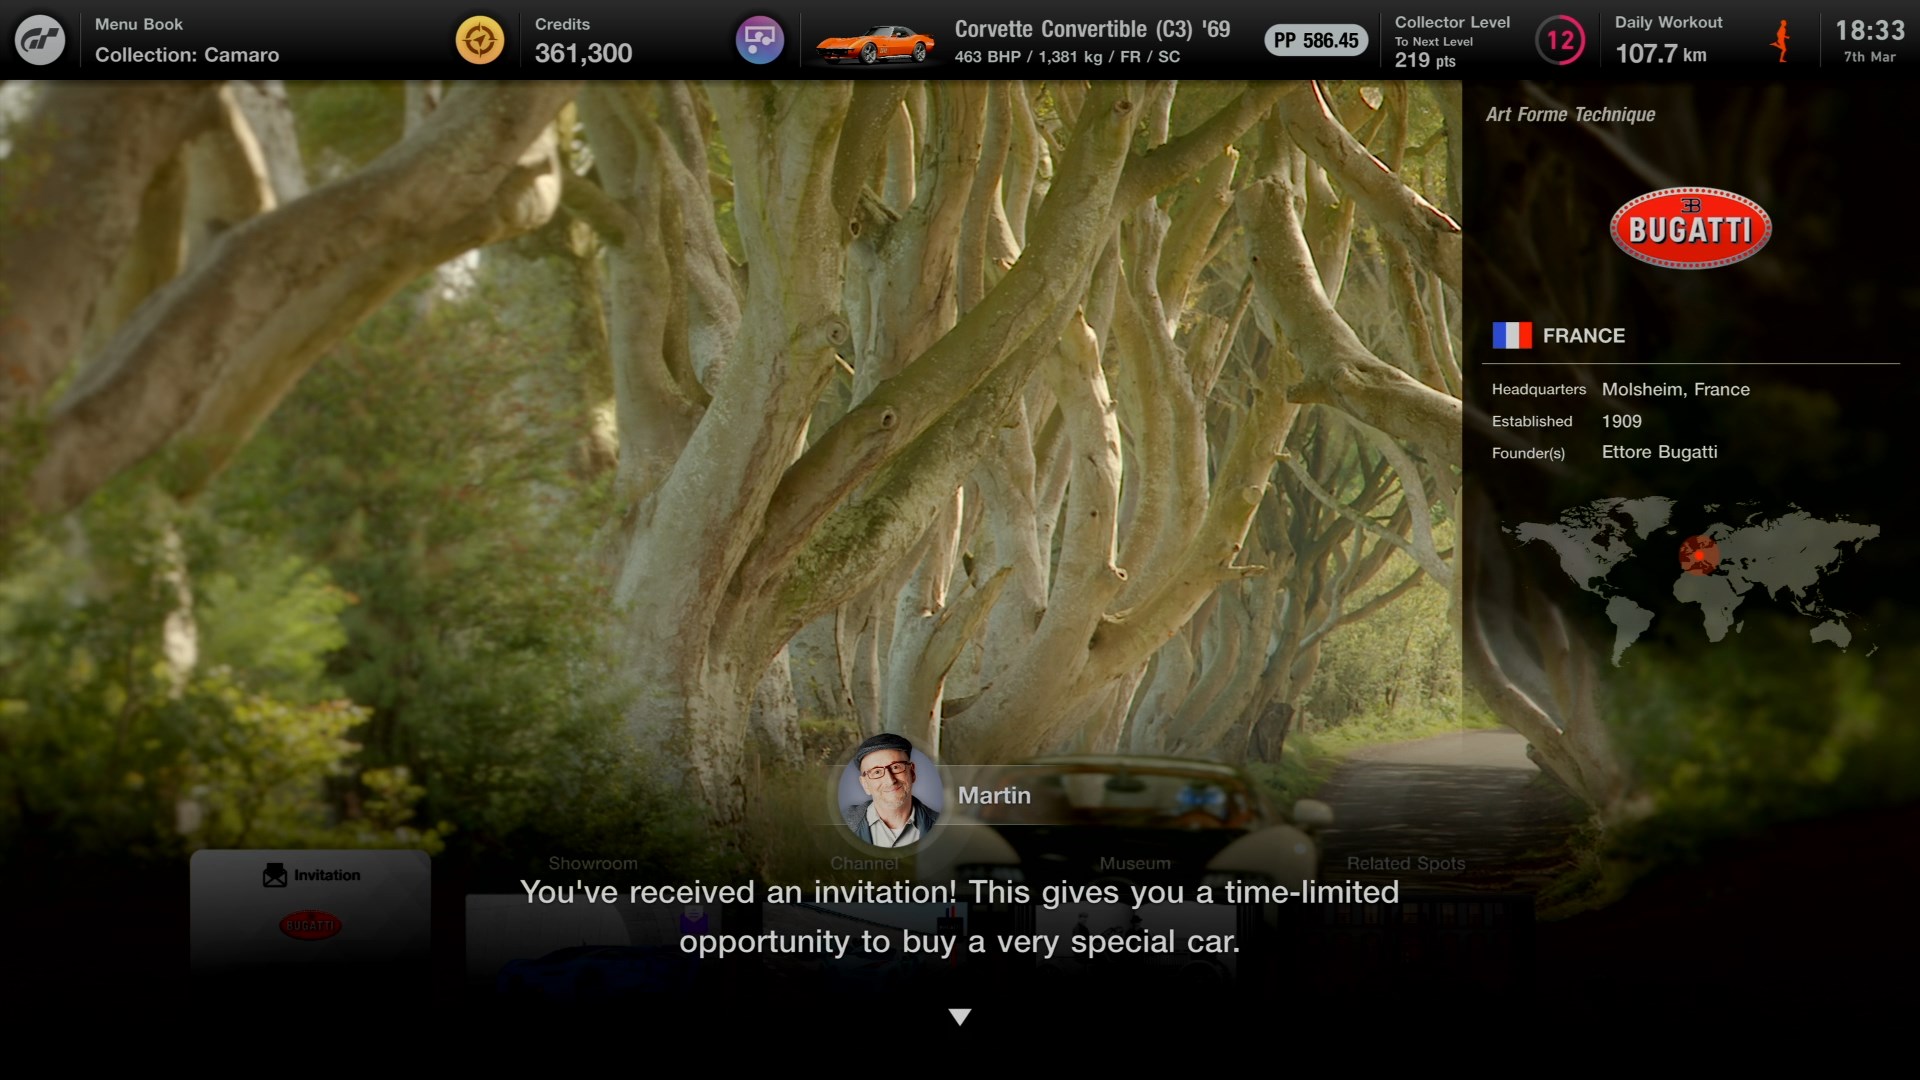Click the PP 586.45 performance badge
The width and height of the screenshot is (1920, 1080).
(1316, 41)
